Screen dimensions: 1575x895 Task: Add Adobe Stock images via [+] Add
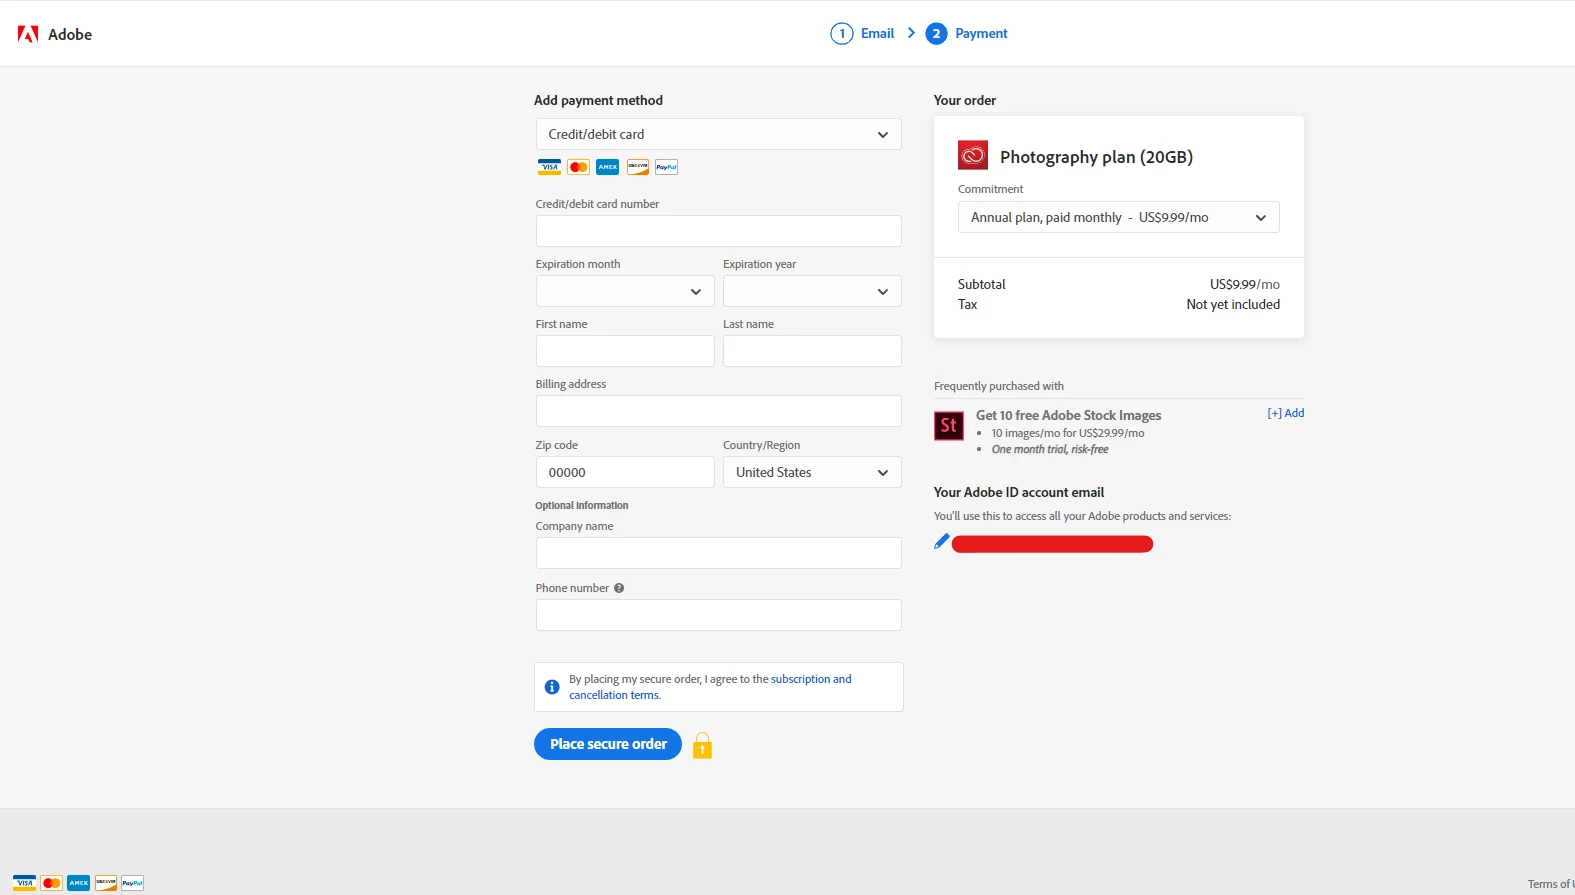[1286, 413]
